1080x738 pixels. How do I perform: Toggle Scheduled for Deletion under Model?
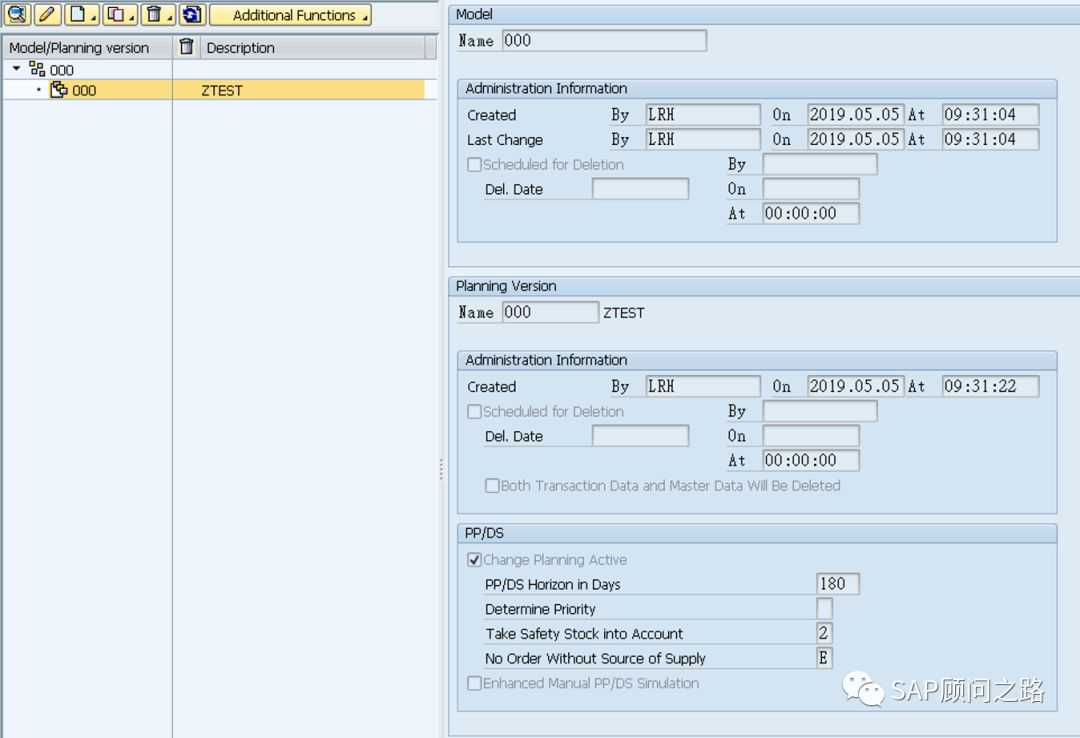pyautogui.click(x=475, y=165)
